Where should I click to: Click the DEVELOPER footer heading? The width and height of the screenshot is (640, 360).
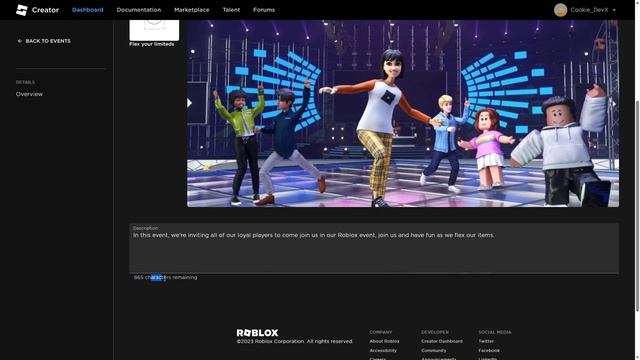coord(435,332)
